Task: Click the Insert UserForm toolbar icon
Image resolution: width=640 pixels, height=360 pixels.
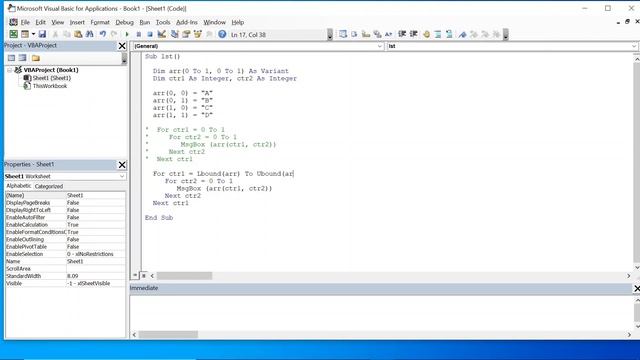Action: (x=25, y=34)
